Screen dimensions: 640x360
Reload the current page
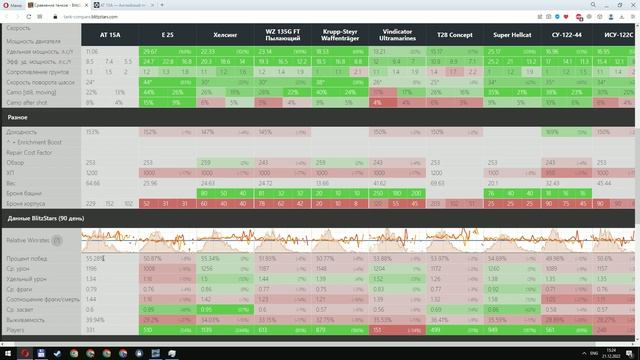29,17
